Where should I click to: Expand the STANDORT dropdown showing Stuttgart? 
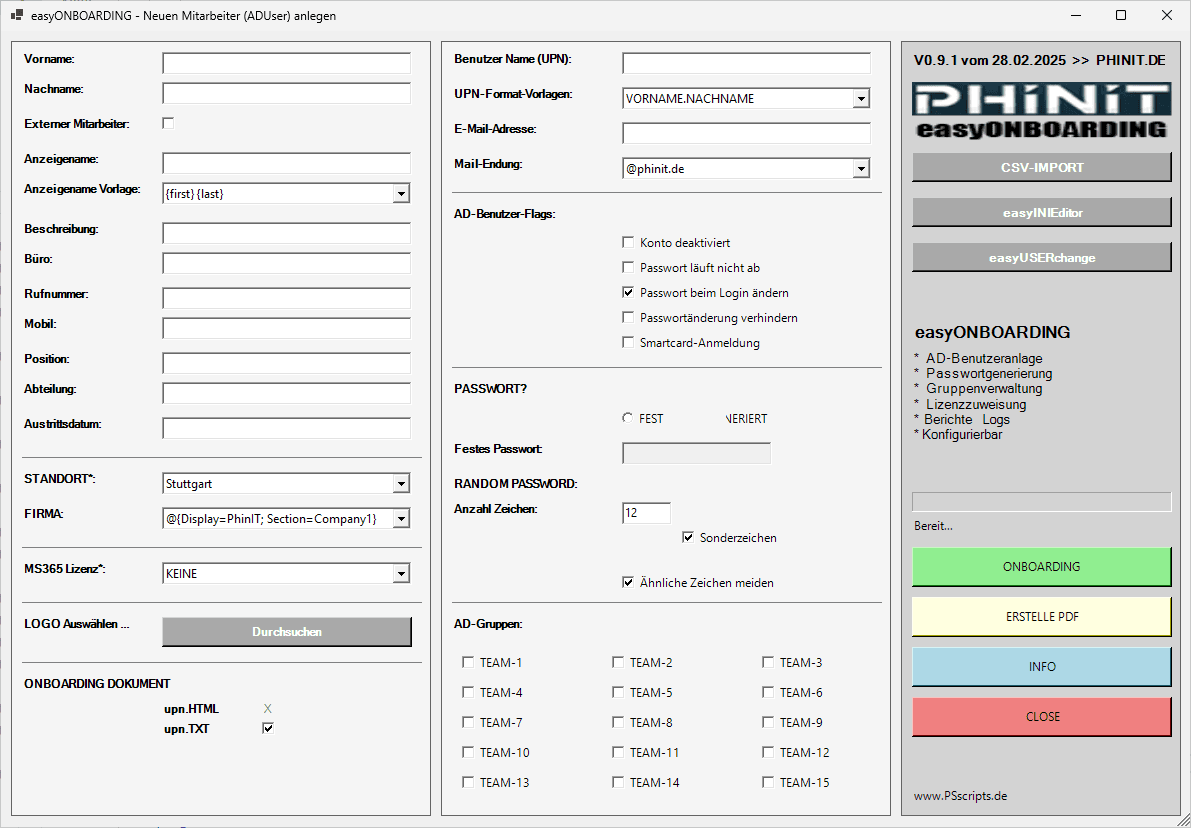tap(402, 483)
